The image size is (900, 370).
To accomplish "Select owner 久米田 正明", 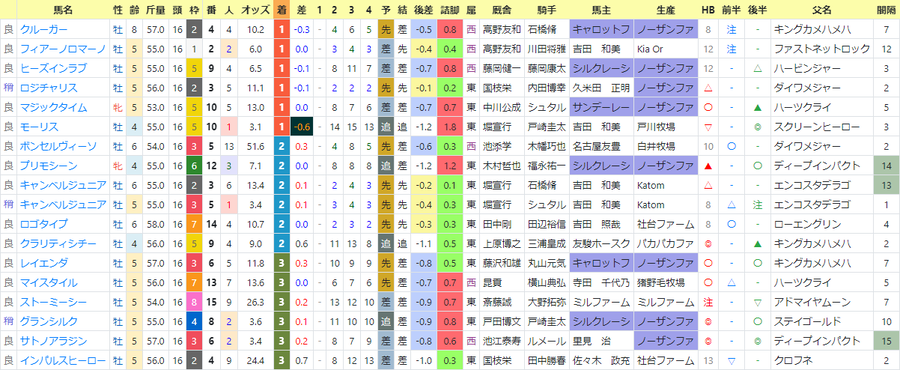I will (601, 88).
